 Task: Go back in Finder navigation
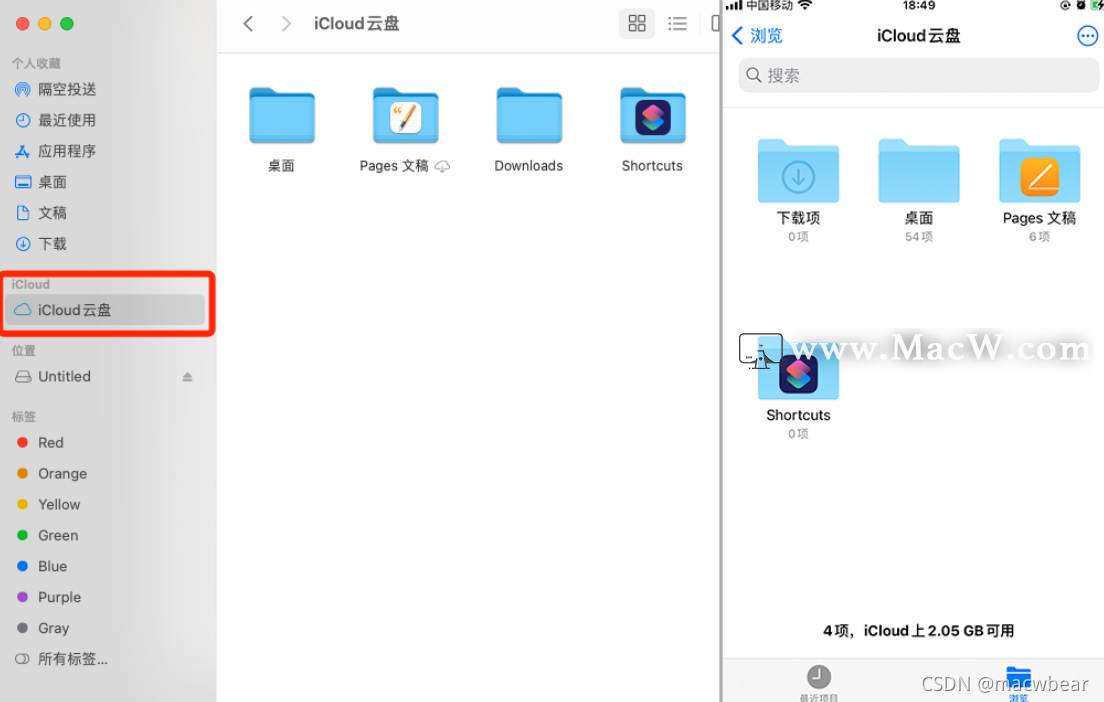pos(248,24)
